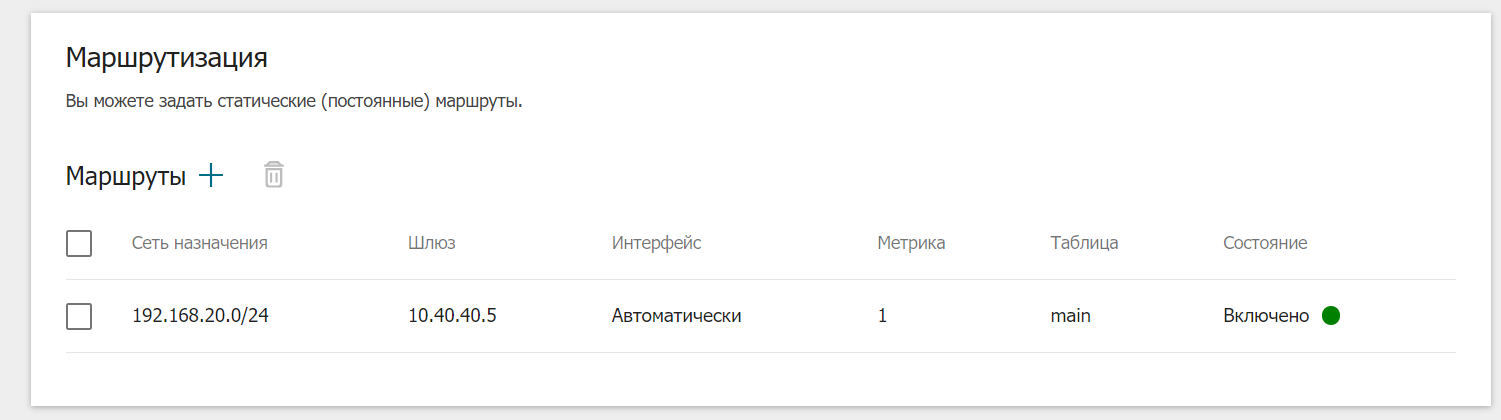Viewport: 1501px width, 420px height.
Task: Click the metric value 1
Action: pos(882,316)
